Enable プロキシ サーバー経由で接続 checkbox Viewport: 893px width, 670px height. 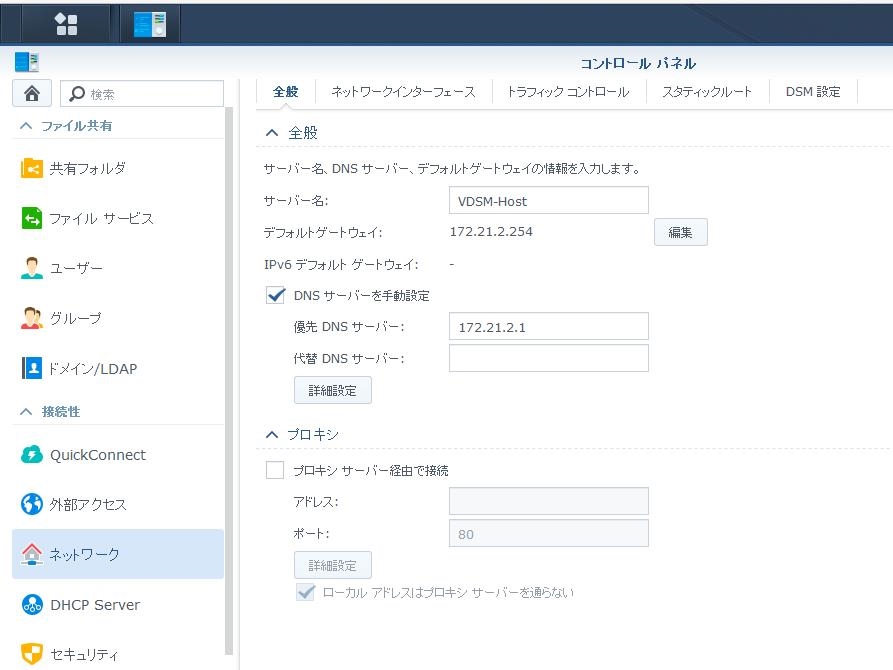coord(275,470)
